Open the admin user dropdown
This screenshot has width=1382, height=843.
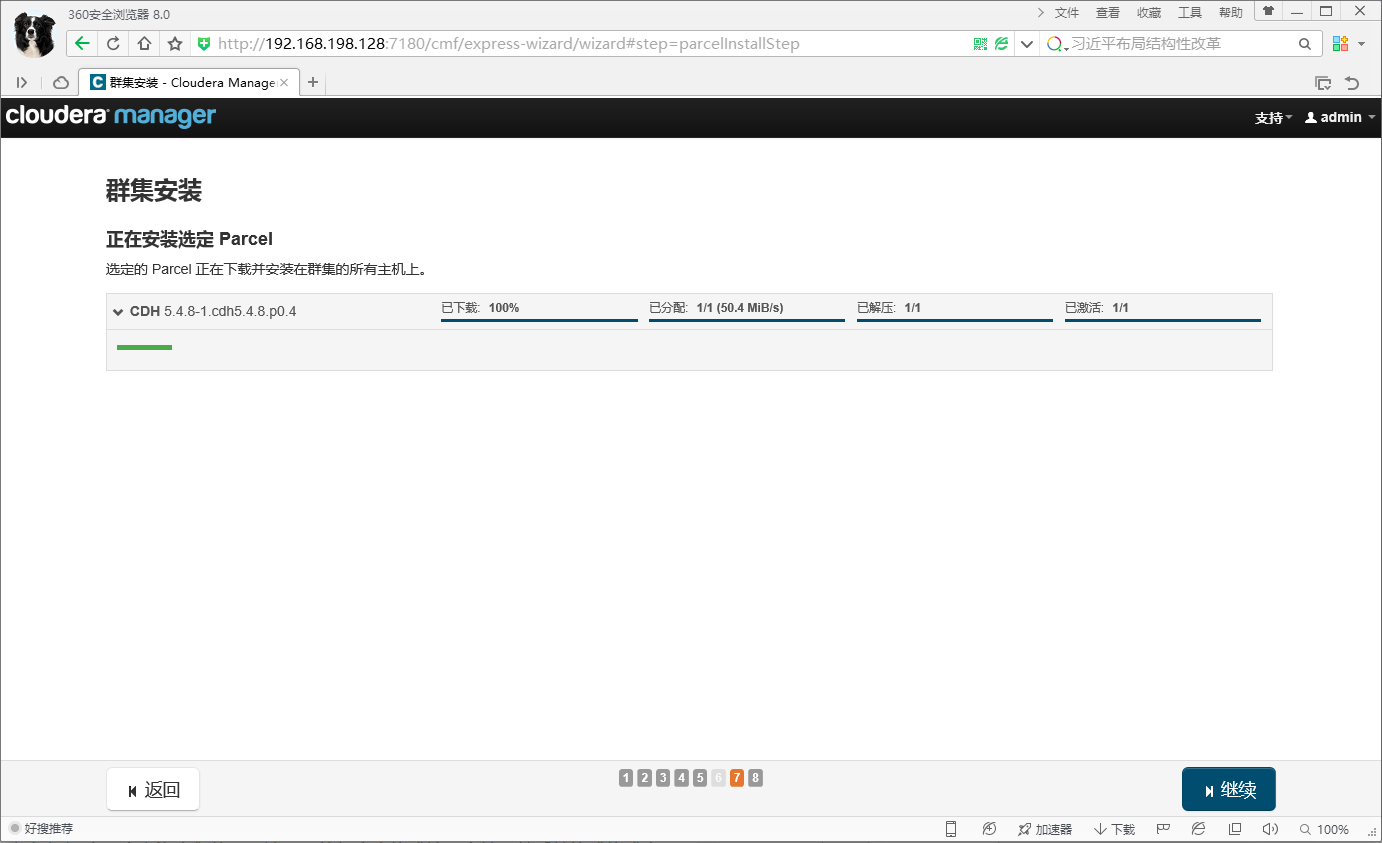coord(1339,117)
